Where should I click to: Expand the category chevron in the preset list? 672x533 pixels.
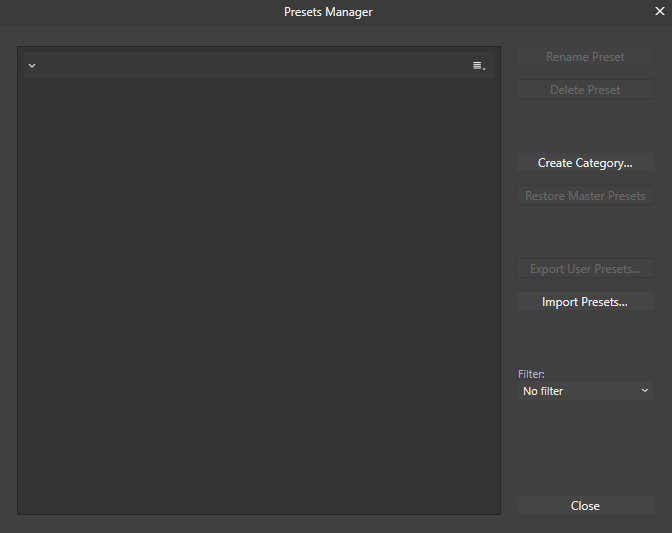(x=32, y=66)
